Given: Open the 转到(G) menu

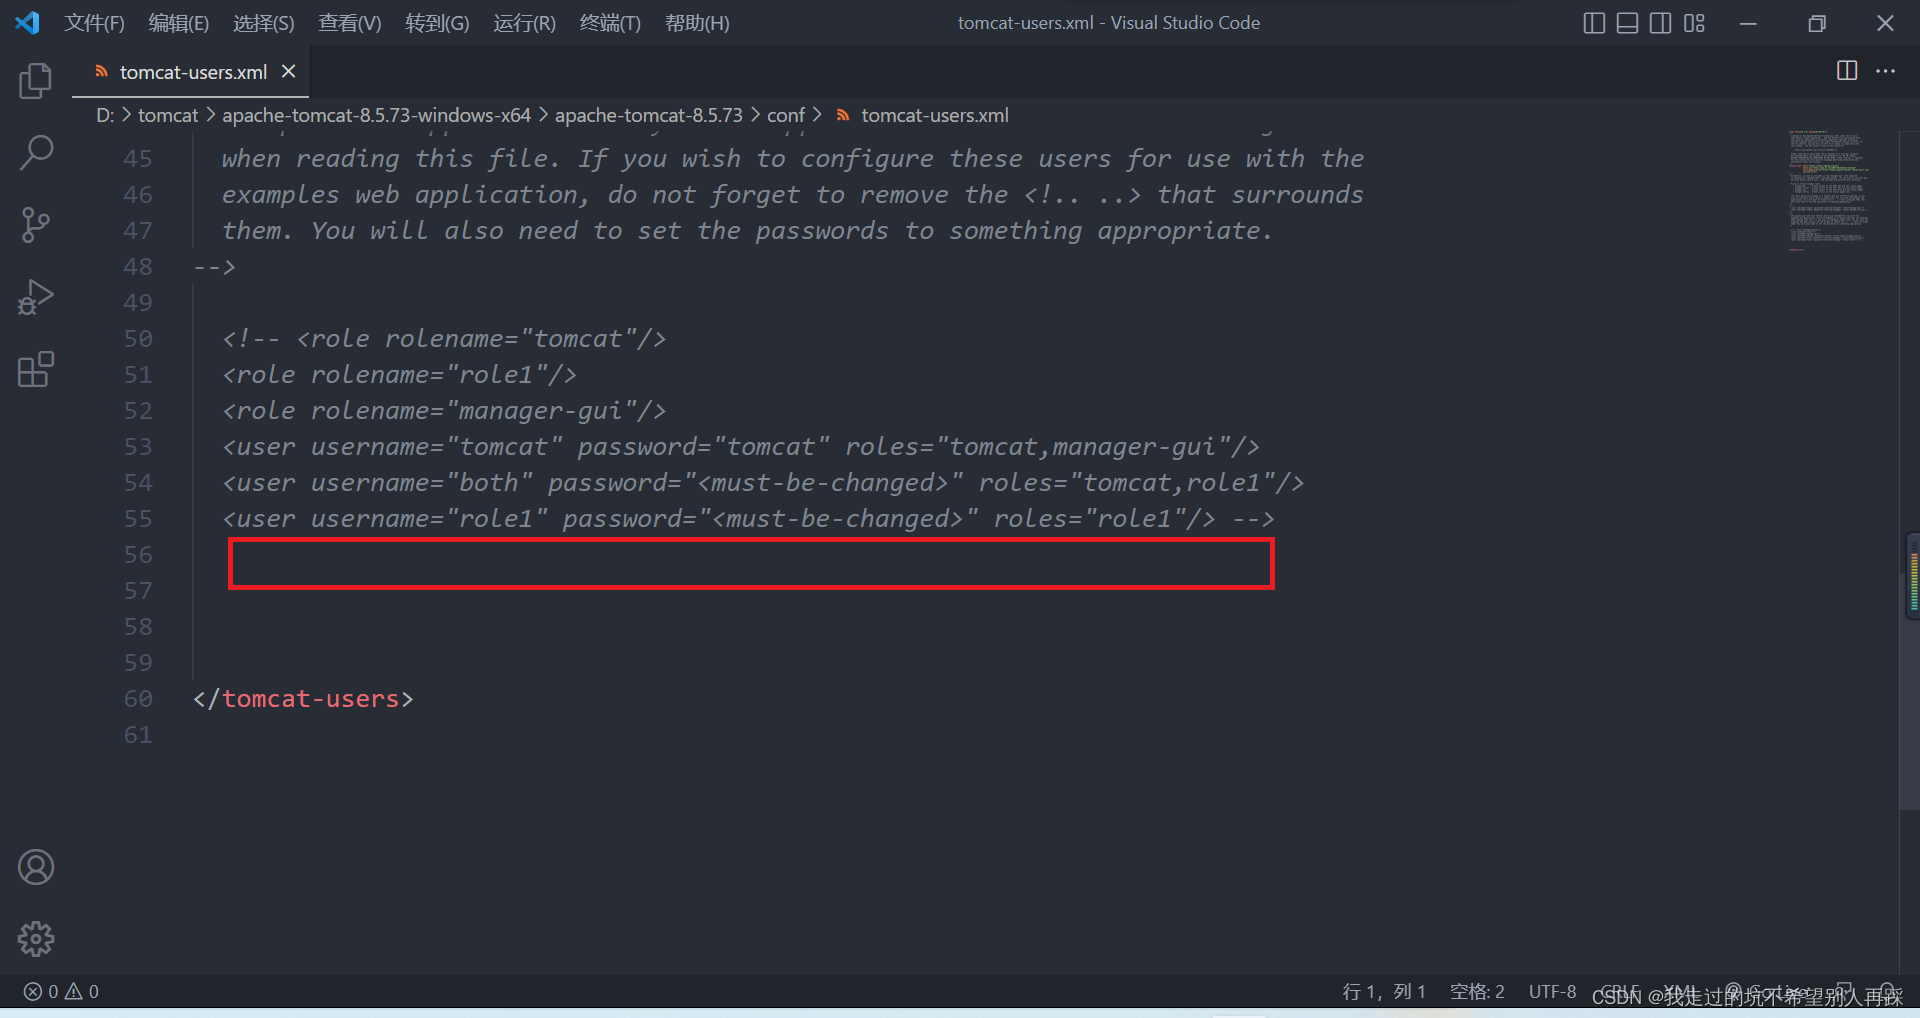Looking at the screenshot, I should click(437, 23).
